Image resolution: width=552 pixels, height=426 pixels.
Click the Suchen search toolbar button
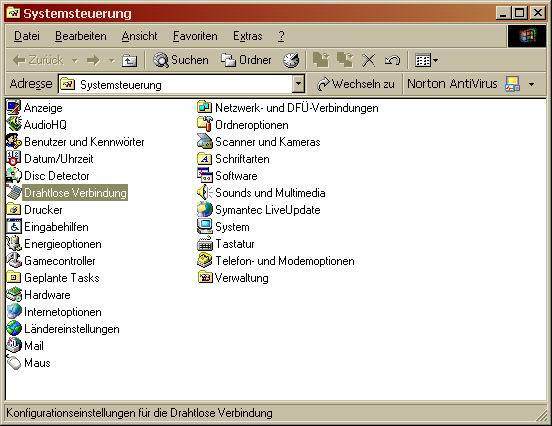(181, 60)
